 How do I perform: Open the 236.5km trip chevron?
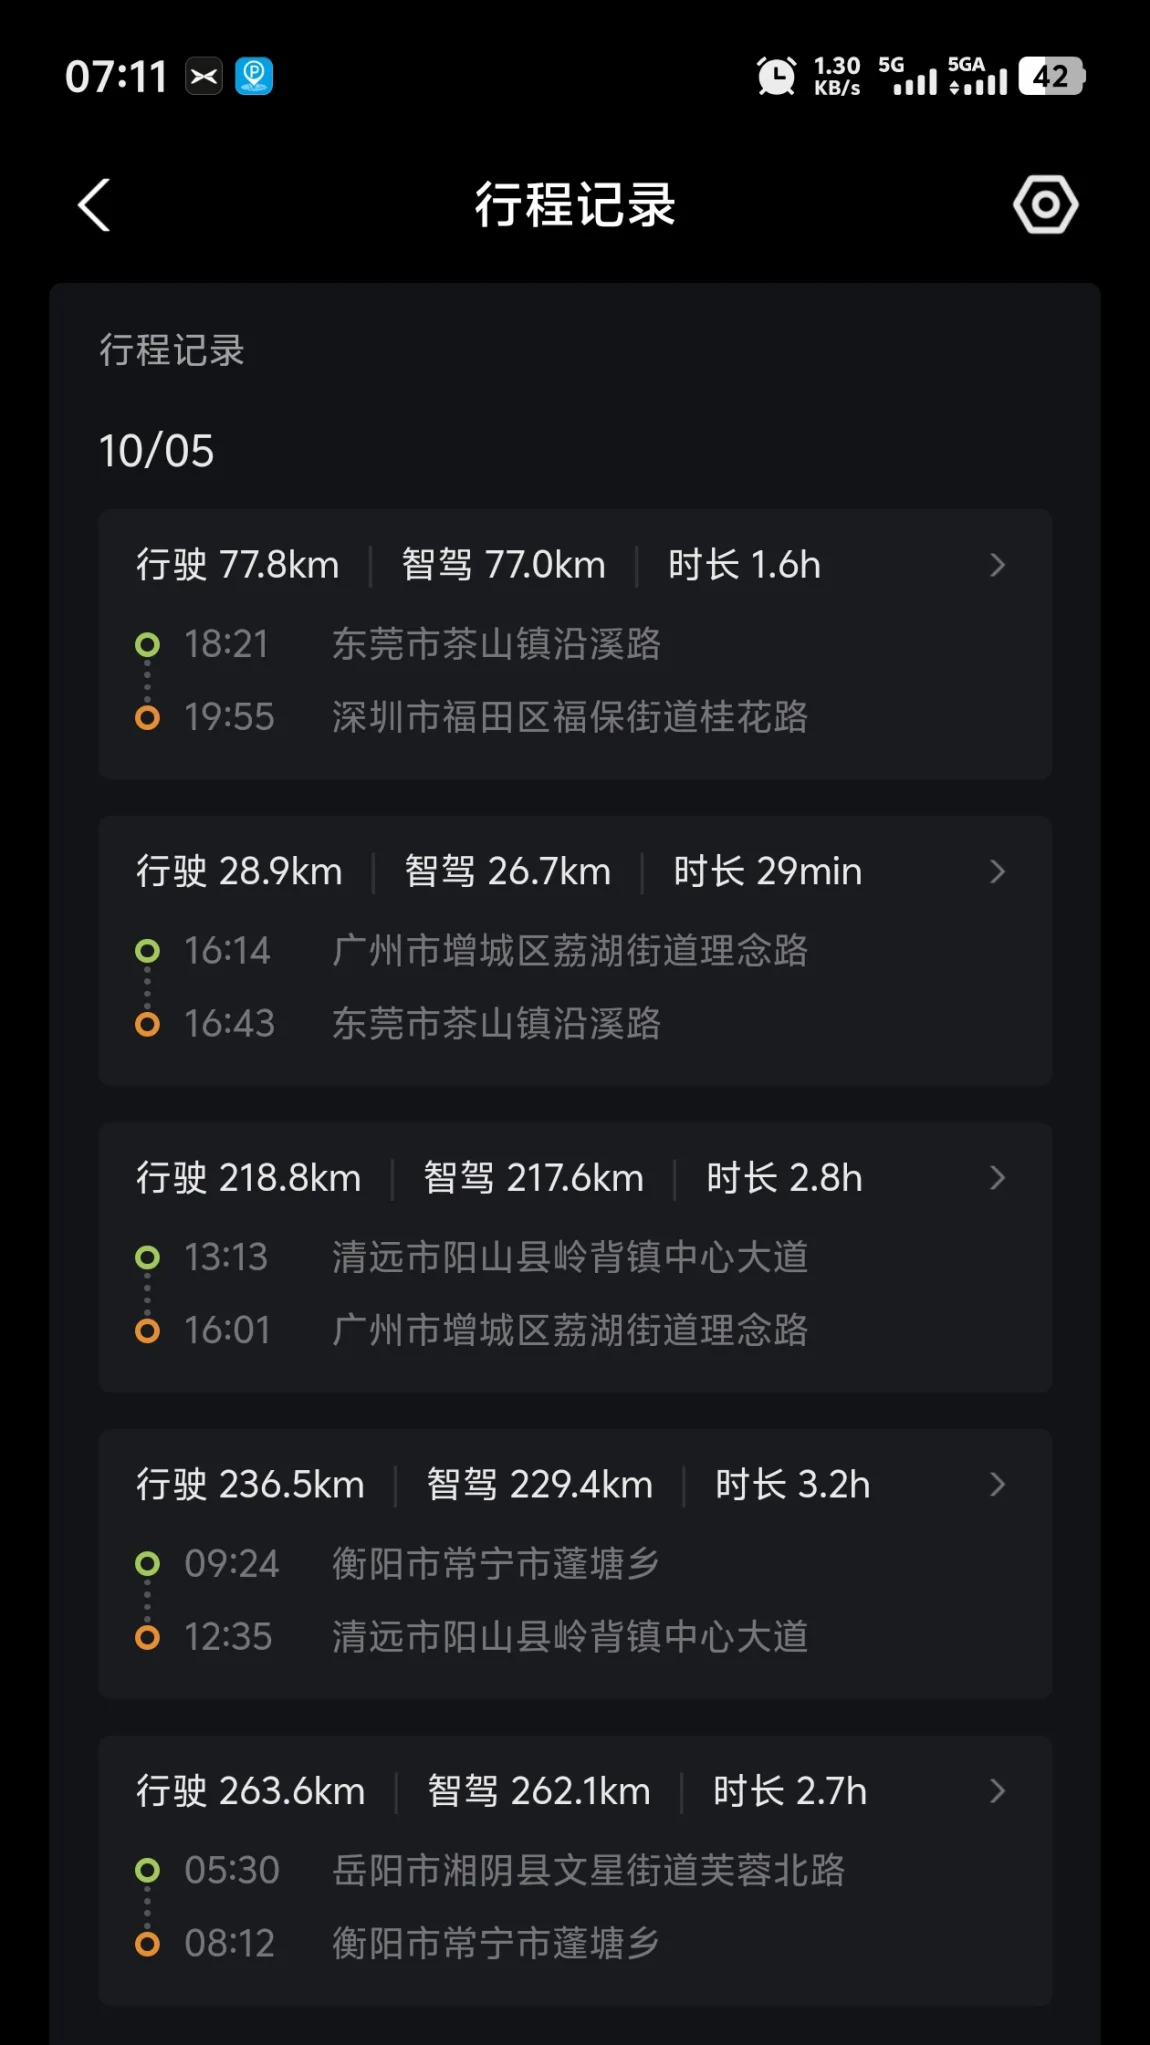(x=997, y=1485)
